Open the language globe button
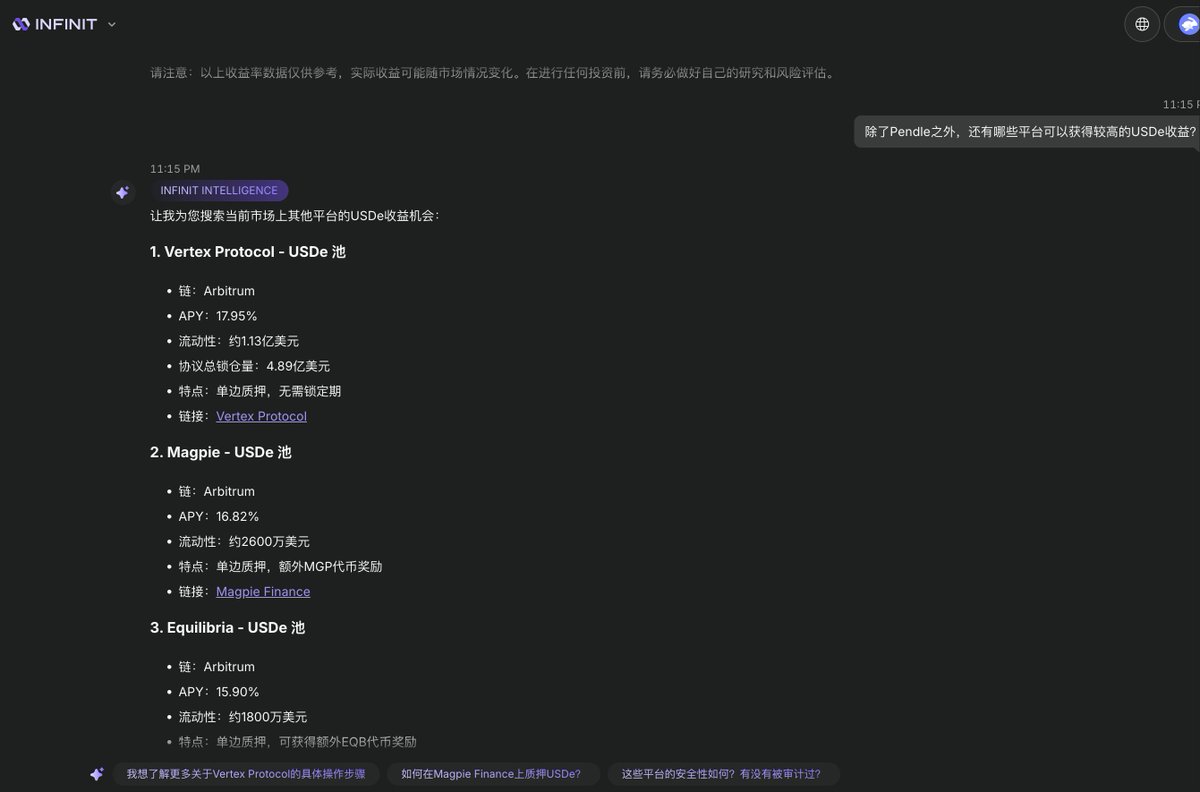 (x=1142, y=24)
